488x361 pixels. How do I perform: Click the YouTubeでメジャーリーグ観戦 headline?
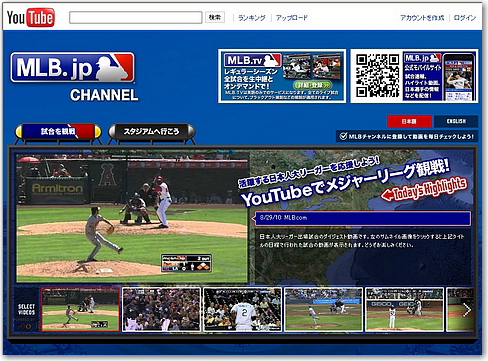[x=345, y=183]
